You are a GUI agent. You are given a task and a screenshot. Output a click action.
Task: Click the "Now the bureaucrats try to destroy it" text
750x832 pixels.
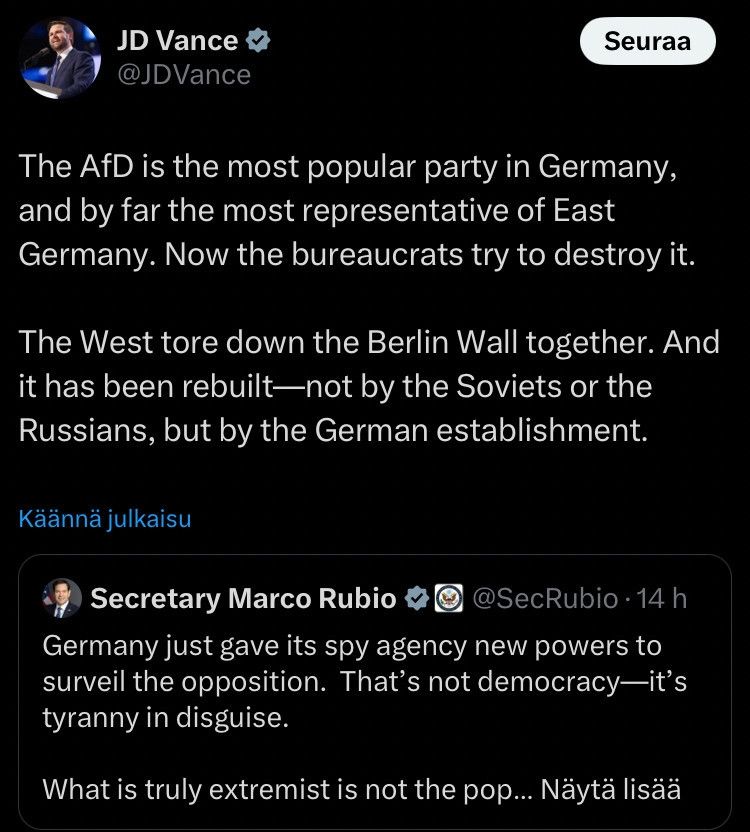click(430, 255)
